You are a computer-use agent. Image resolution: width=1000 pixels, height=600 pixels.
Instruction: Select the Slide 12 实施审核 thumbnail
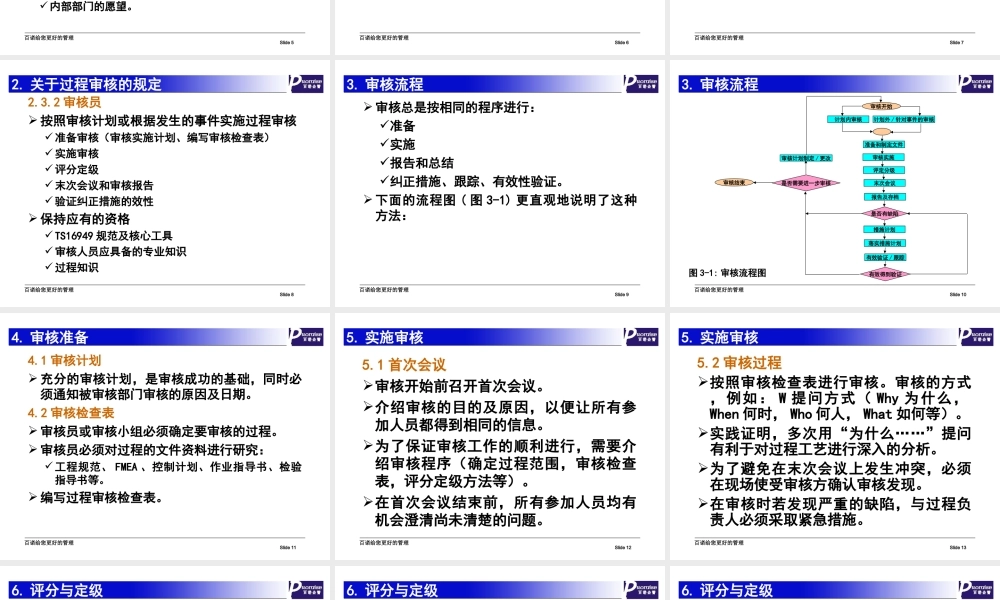click(500, 440)
